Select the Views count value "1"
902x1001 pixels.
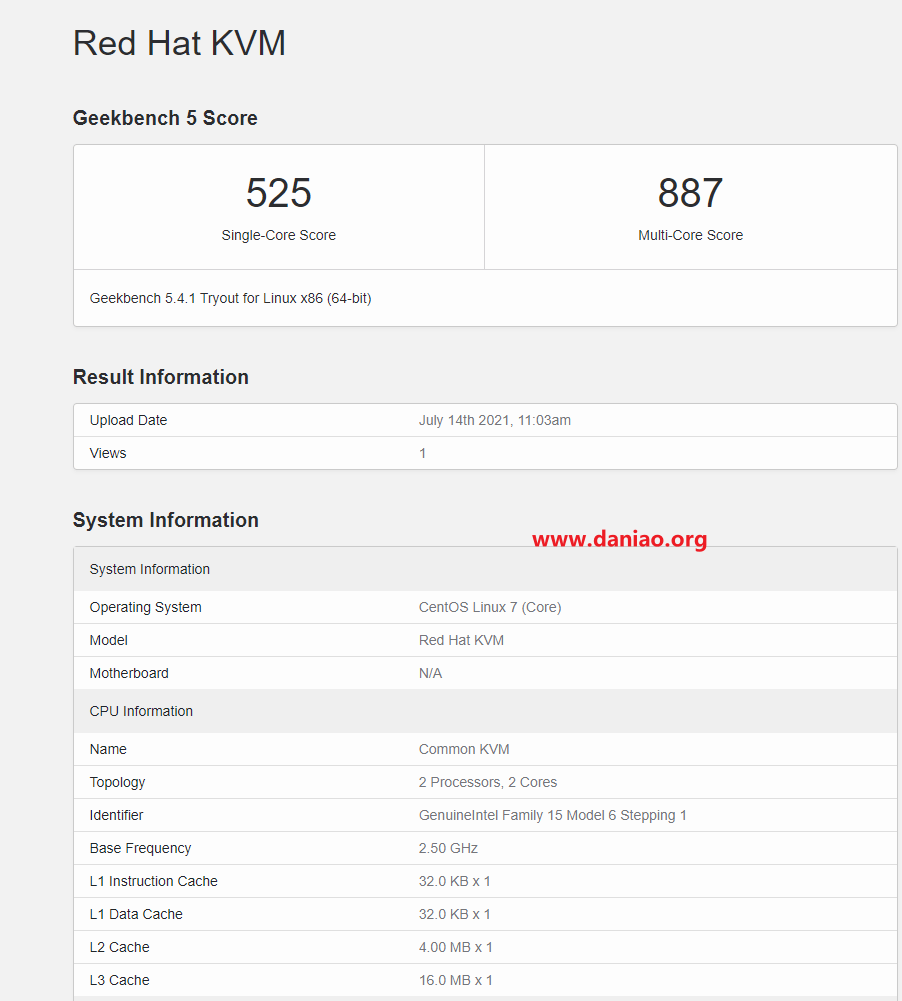(x=423, y=453)
